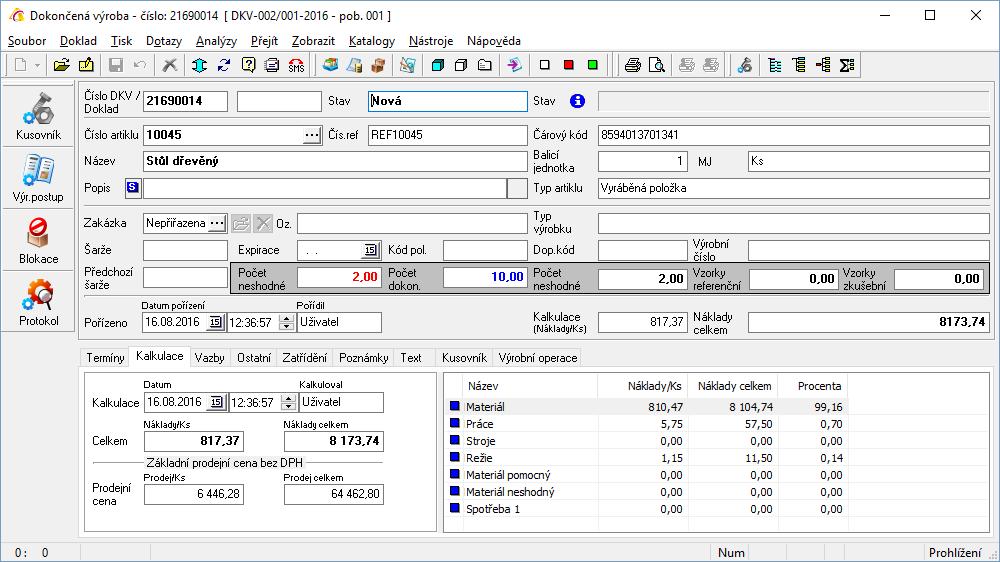Click the white square status toolbar button
This screenshot has height=562, width=1000.
544,65
